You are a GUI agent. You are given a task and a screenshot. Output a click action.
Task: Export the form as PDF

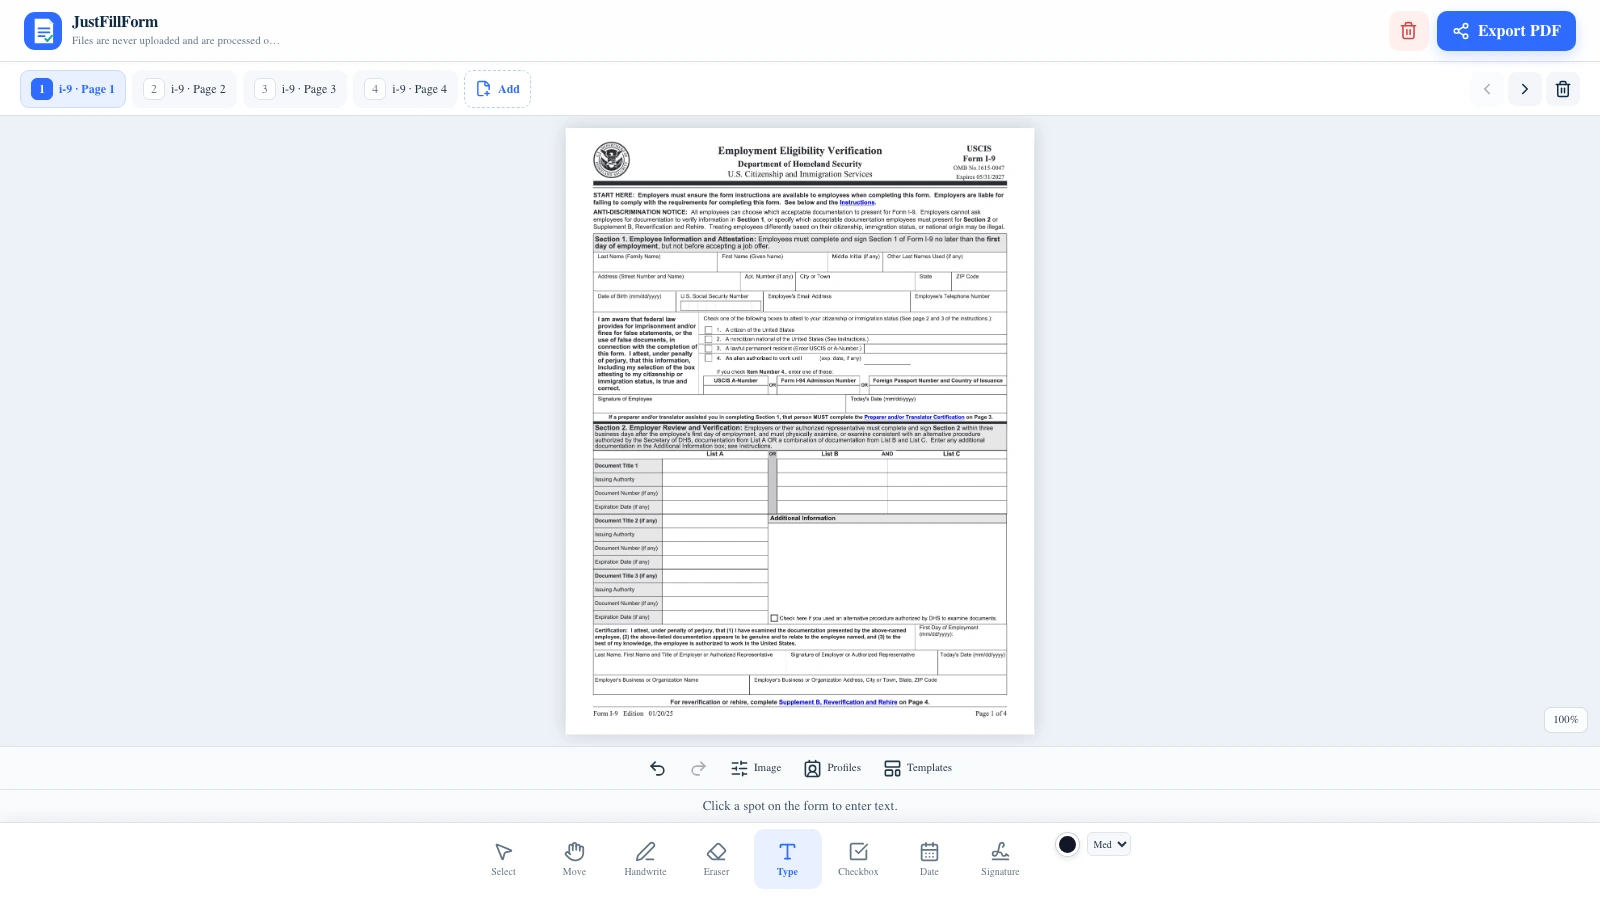(1506, 31)
